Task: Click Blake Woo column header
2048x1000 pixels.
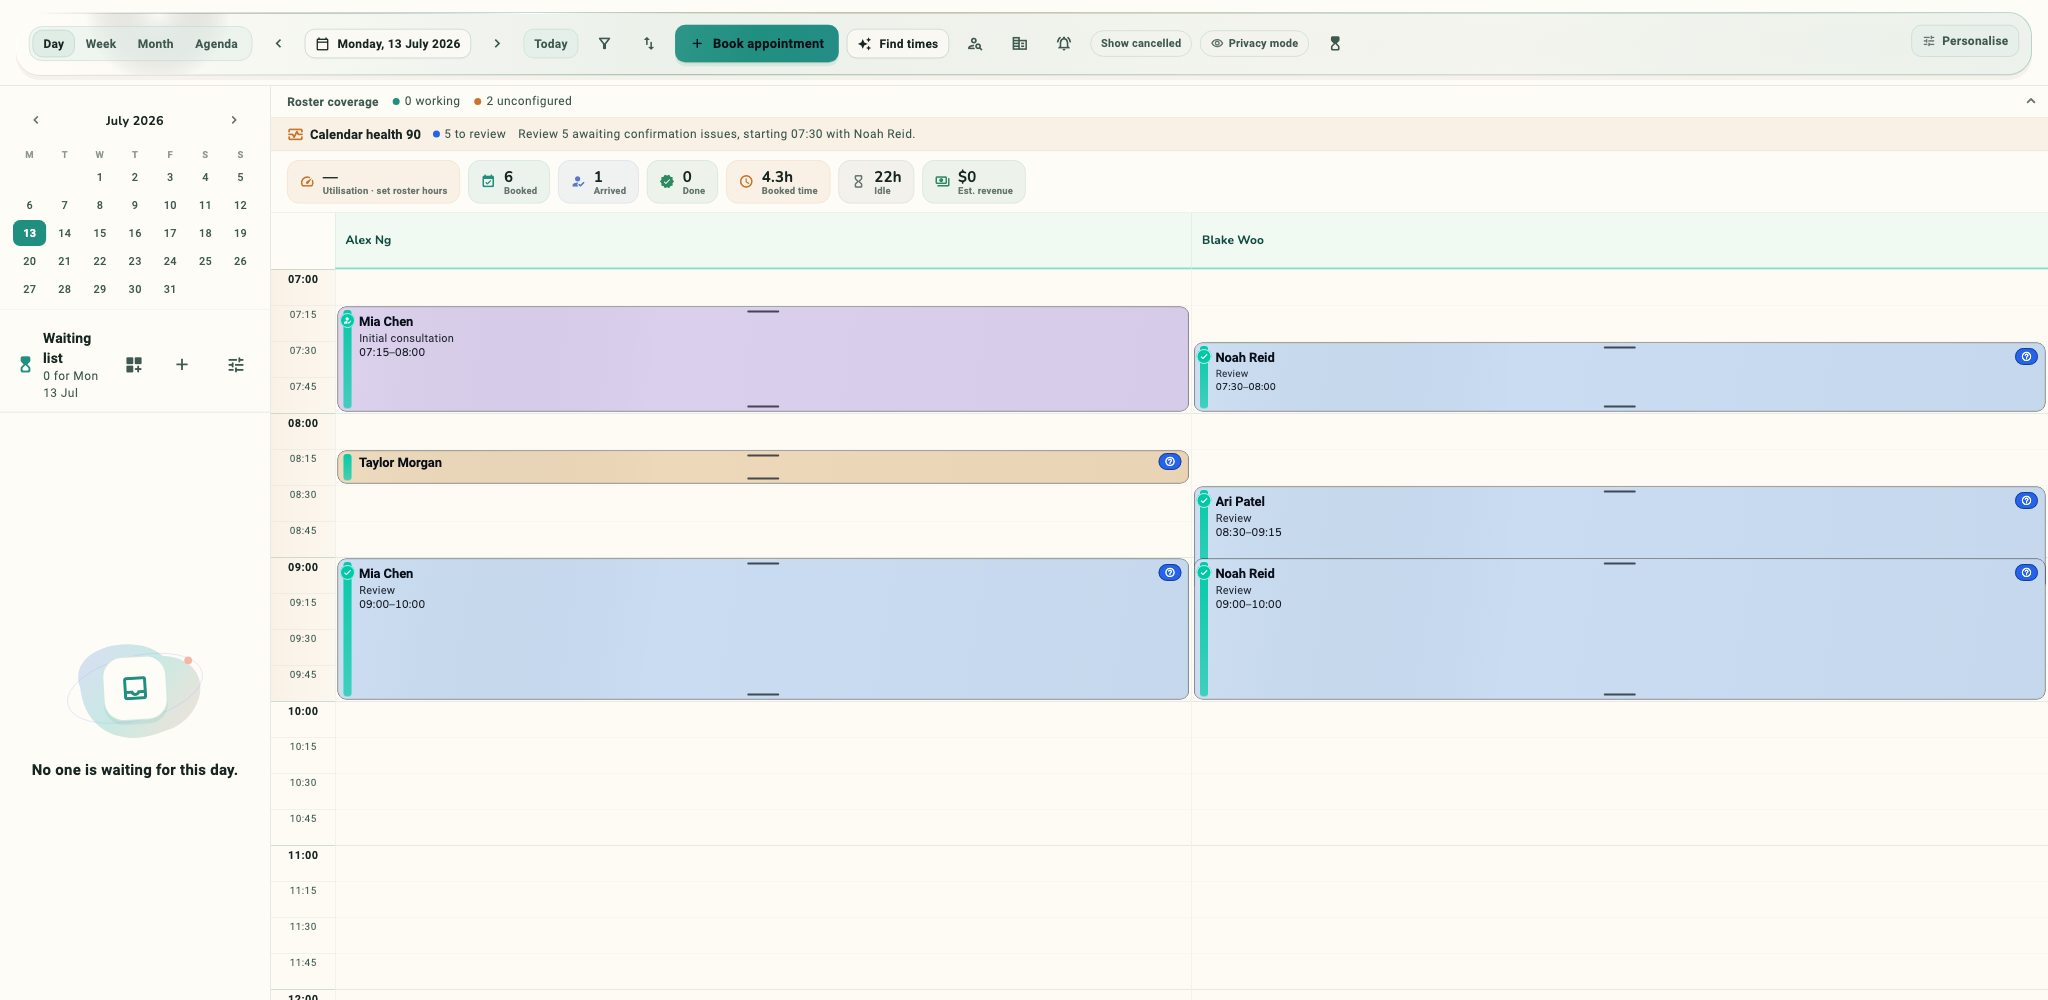Action: [1619, 240]
